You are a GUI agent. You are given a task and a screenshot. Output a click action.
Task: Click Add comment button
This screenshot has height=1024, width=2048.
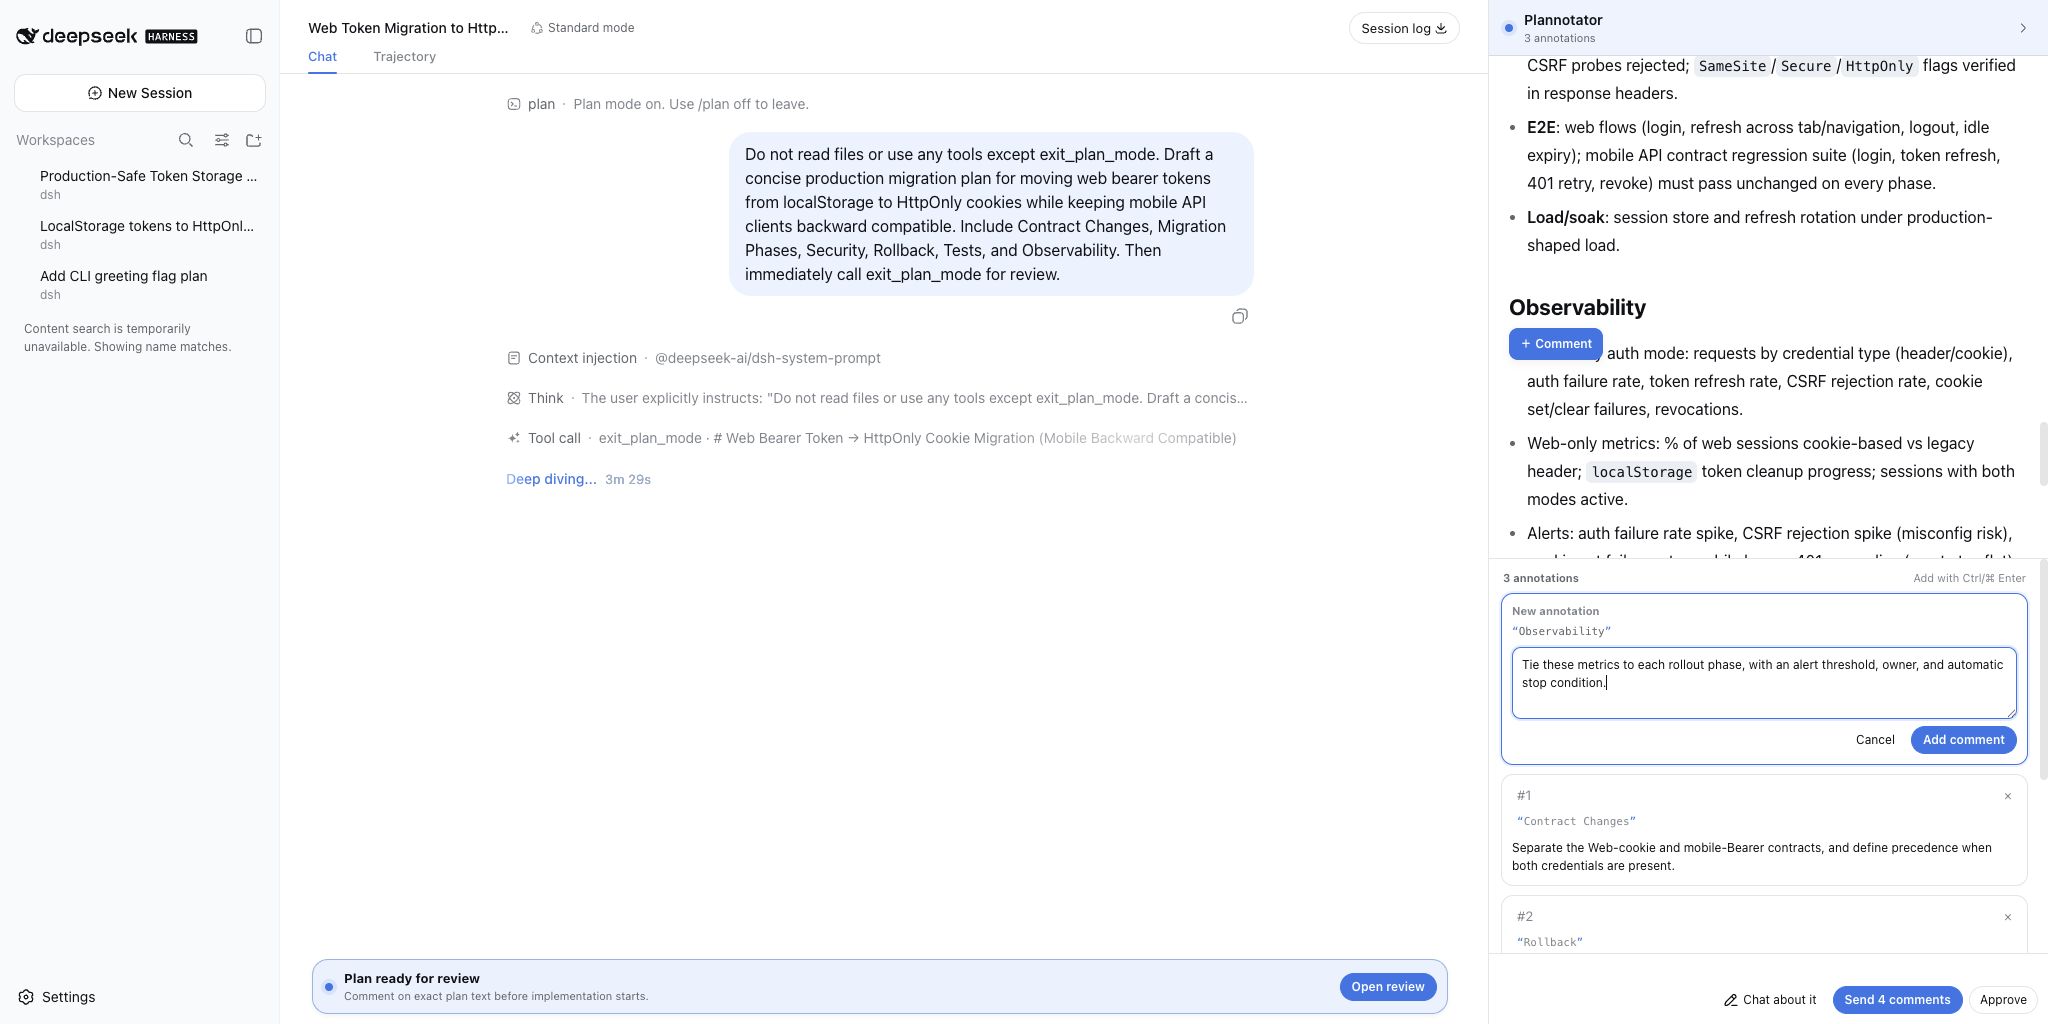(1963, 740)
